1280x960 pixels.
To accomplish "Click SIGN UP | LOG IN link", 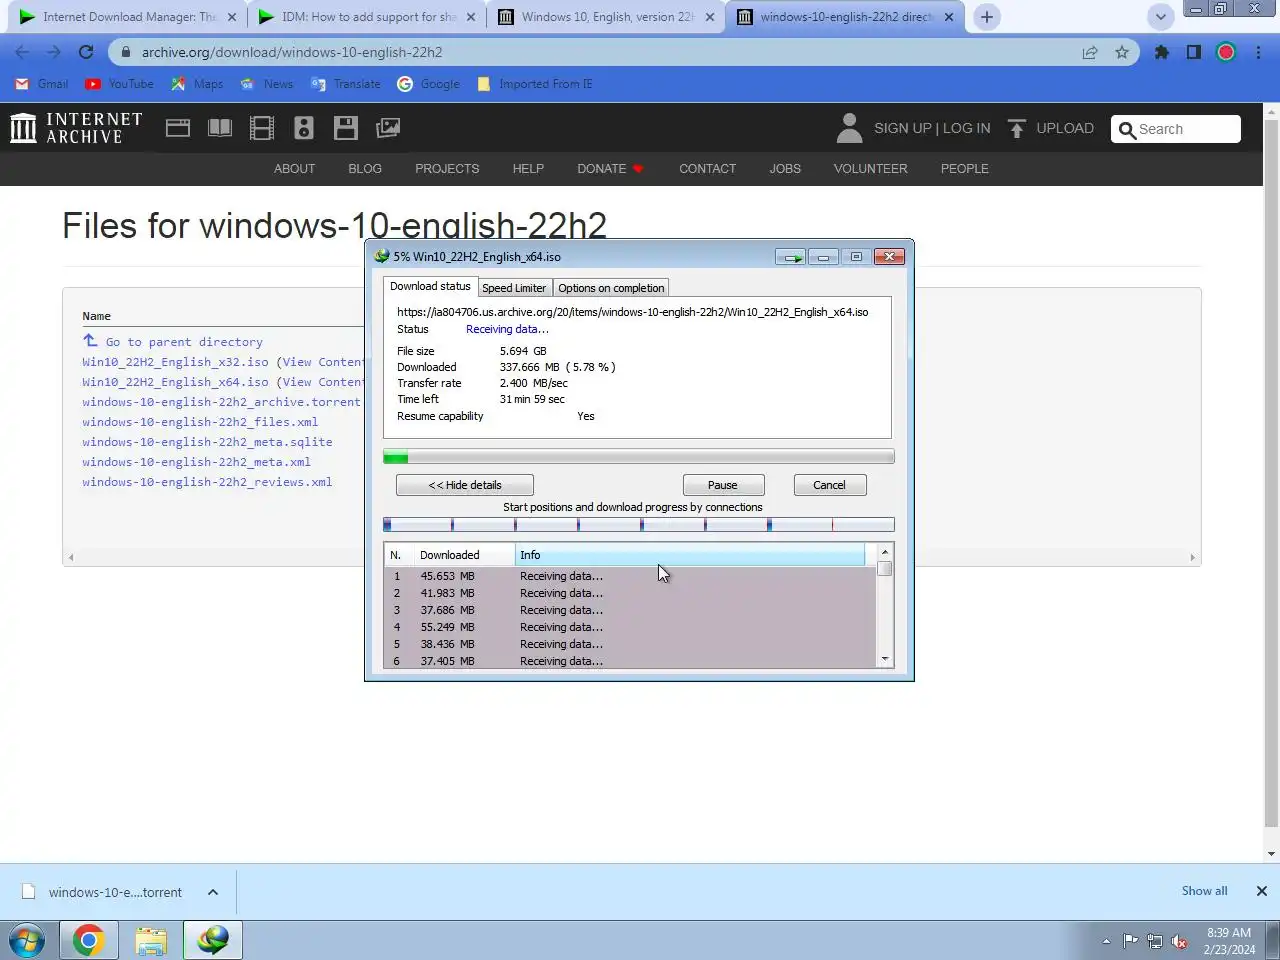I will click(932, 128).
